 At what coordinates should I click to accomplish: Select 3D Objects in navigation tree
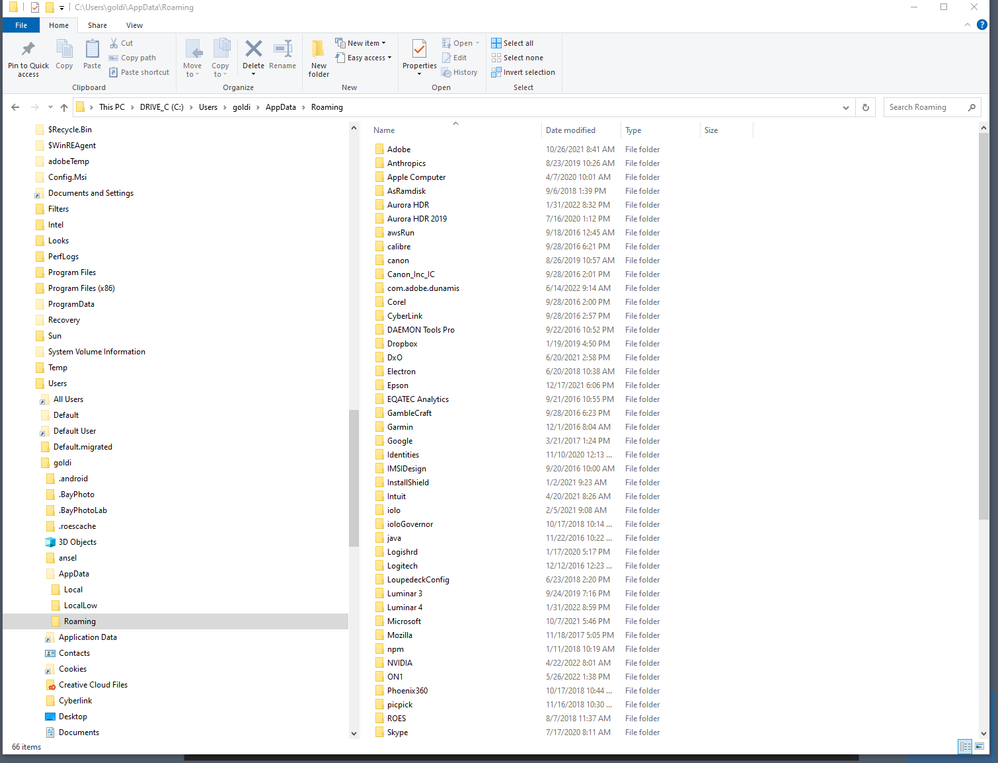77,542
